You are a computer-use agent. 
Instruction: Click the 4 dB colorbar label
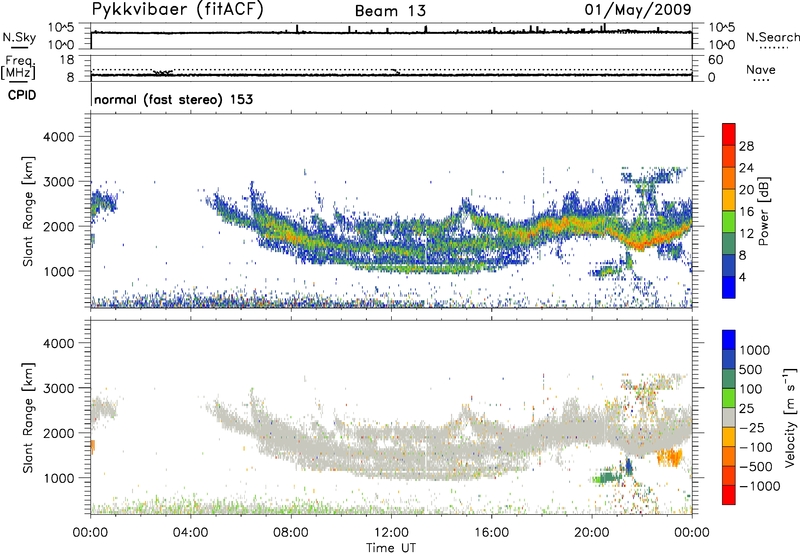click(742, 277)
